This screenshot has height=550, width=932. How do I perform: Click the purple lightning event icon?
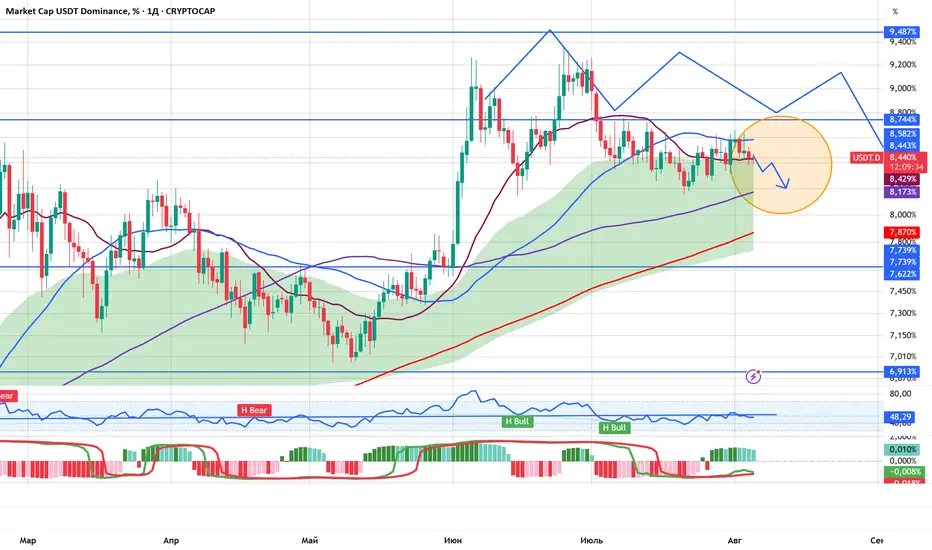753,376
